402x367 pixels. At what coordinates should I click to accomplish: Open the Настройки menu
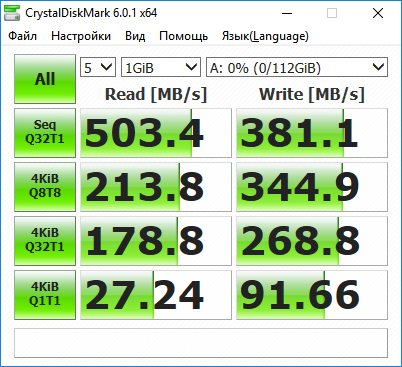81,36
